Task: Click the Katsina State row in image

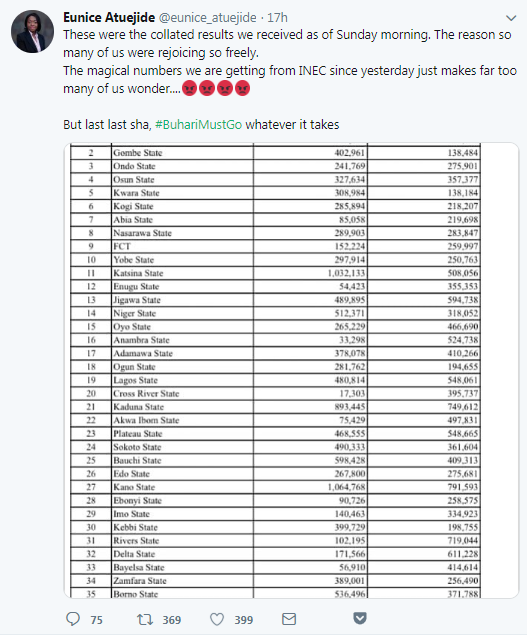Action: (x=275, y=273)
